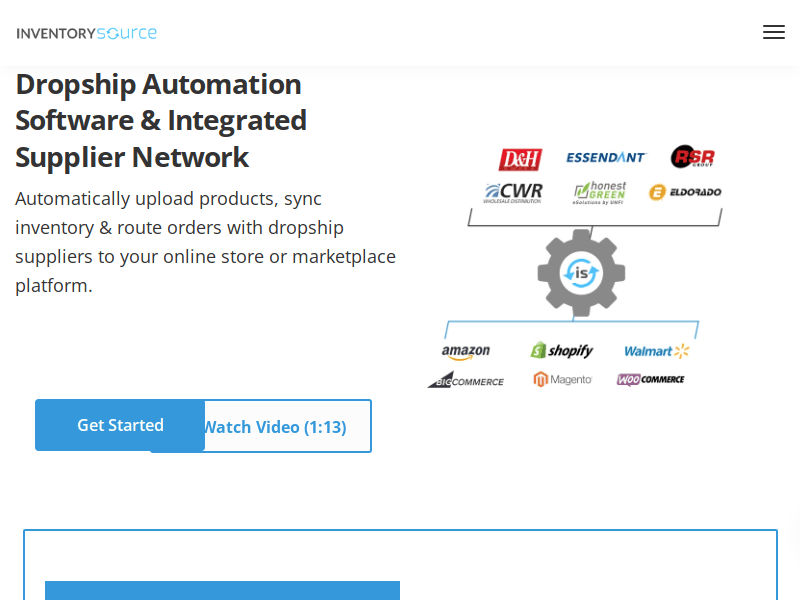The width and height of the screenshot is (800, 600).
Task: Click the central gear sync icon
Action: [x=581, y=272]
